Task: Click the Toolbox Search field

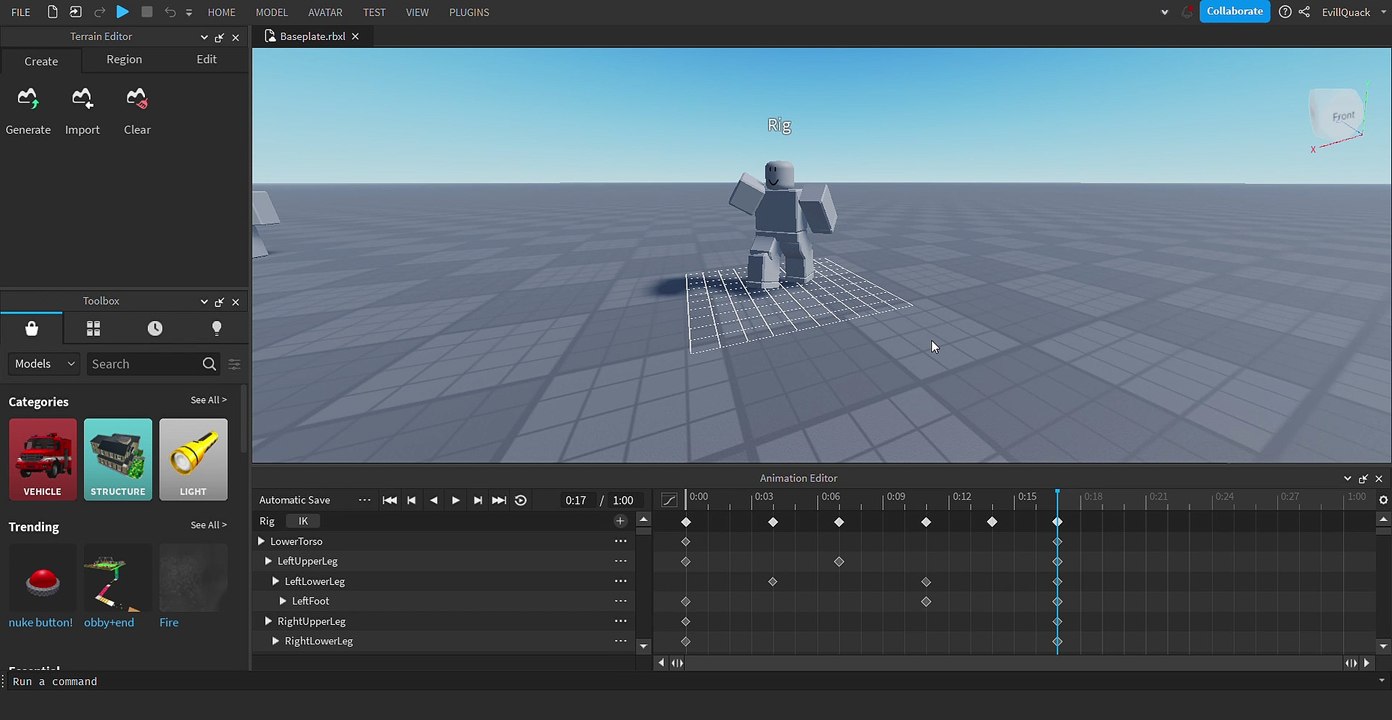Action: [144, 364]
